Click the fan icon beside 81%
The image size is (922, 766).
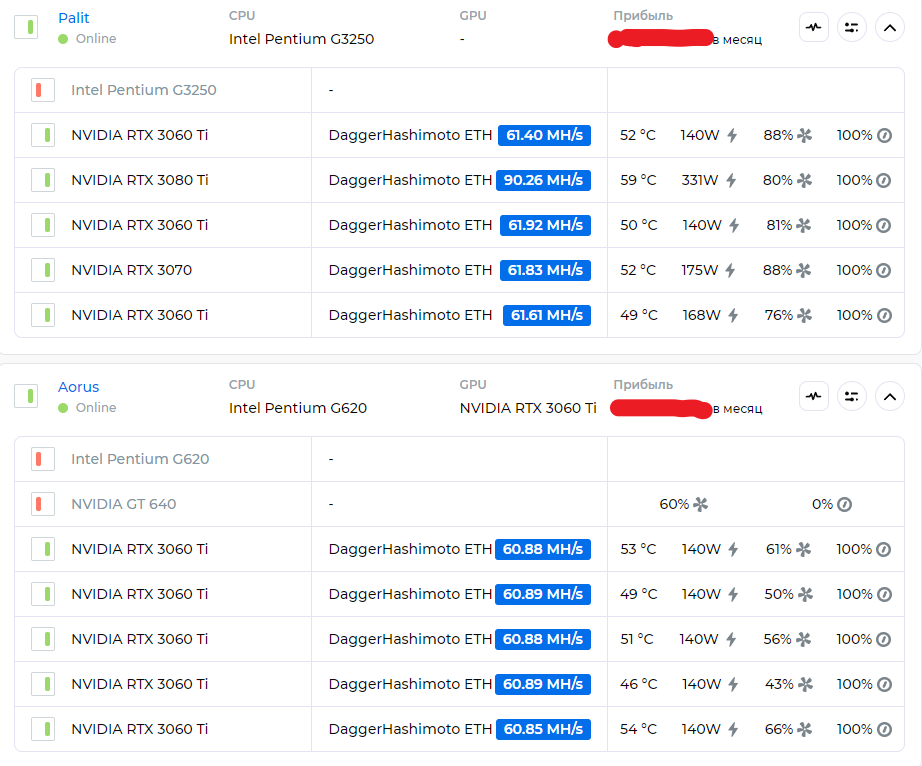coord(804,225)
